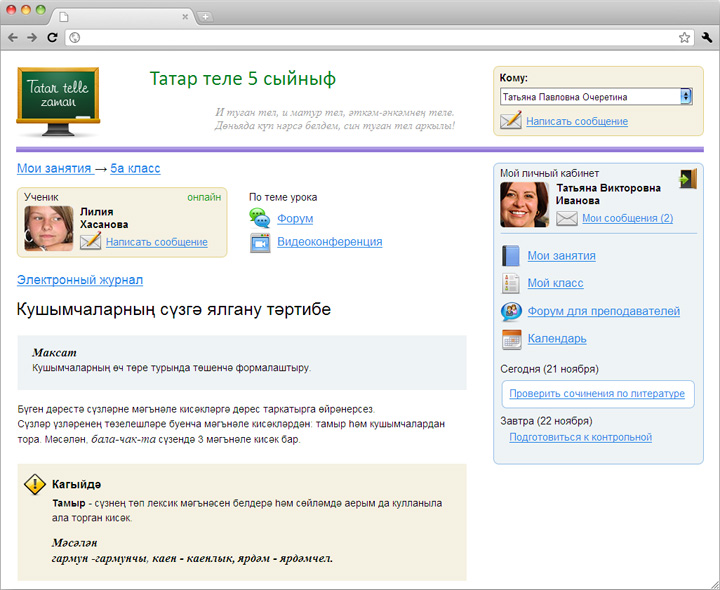Go back with the browser back arrow
This screenshot has width=720, height=590.
pyautogui.click(x=13, y=38)
